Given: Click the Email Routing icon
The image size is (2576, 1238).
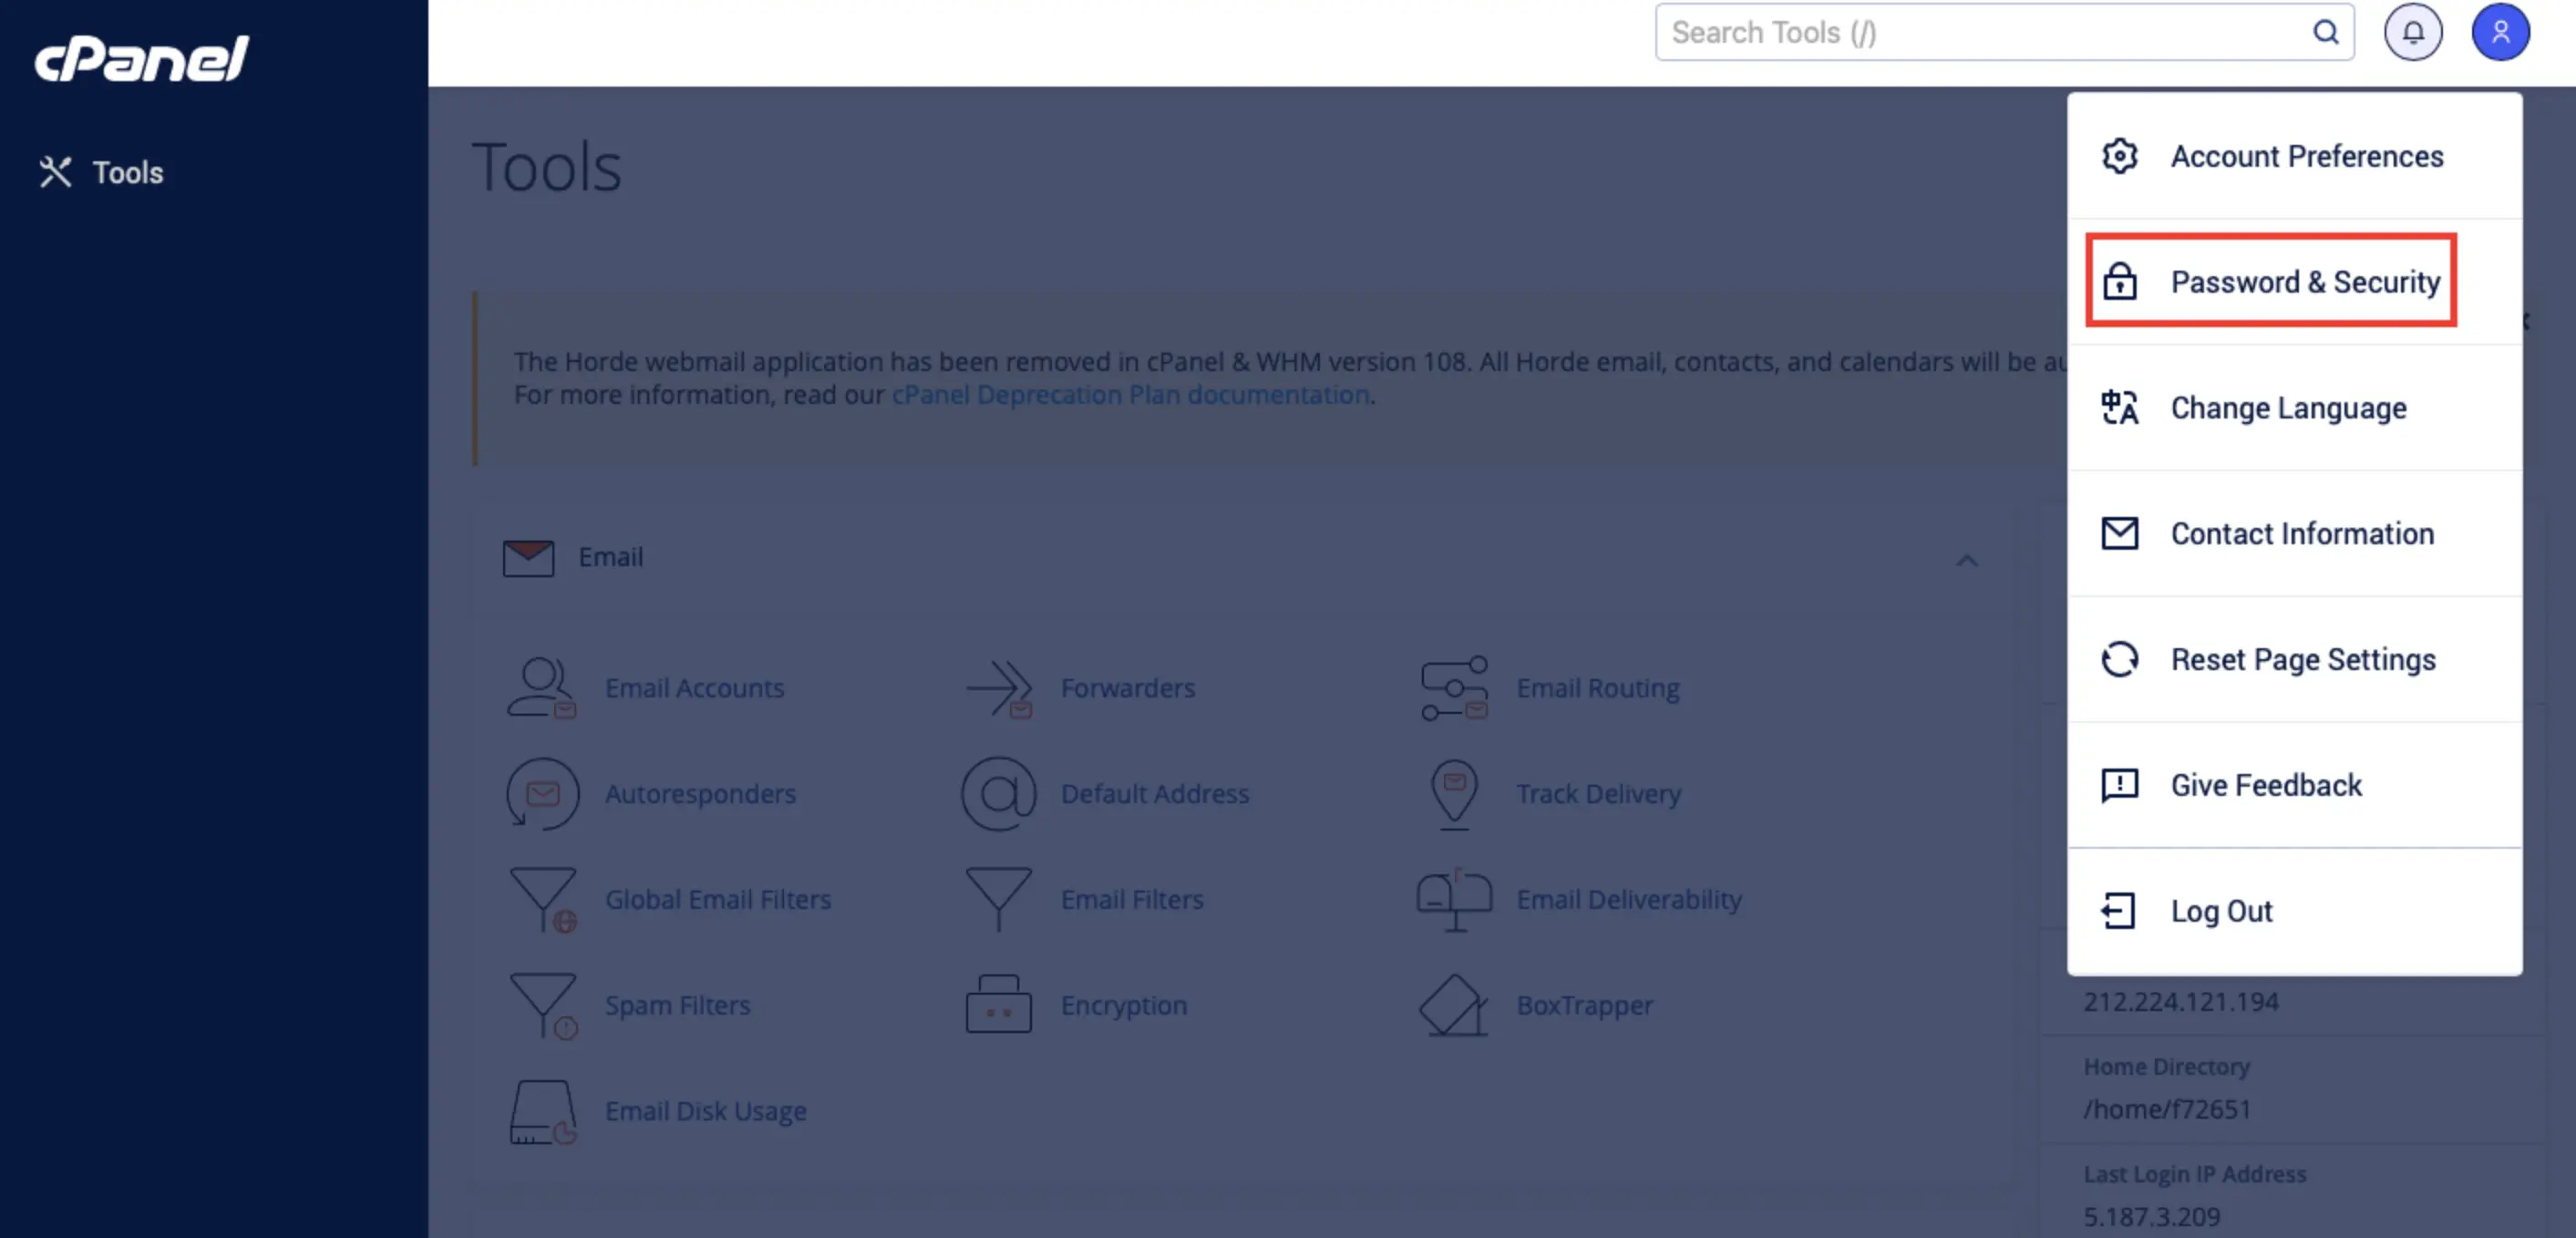Looking at the screenshot, I should 1454,688.
